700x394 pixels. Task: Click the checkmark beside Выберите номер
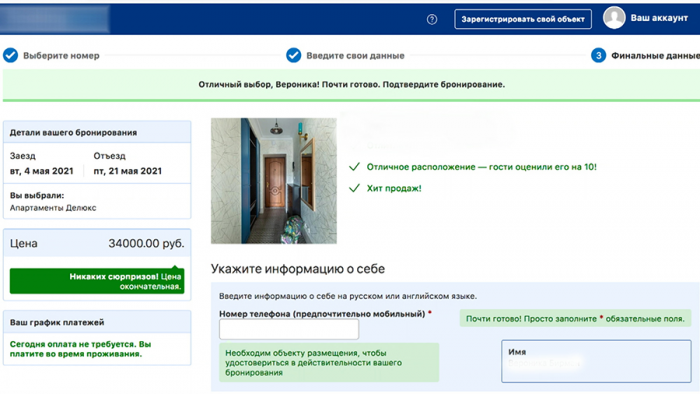[10, 55]
